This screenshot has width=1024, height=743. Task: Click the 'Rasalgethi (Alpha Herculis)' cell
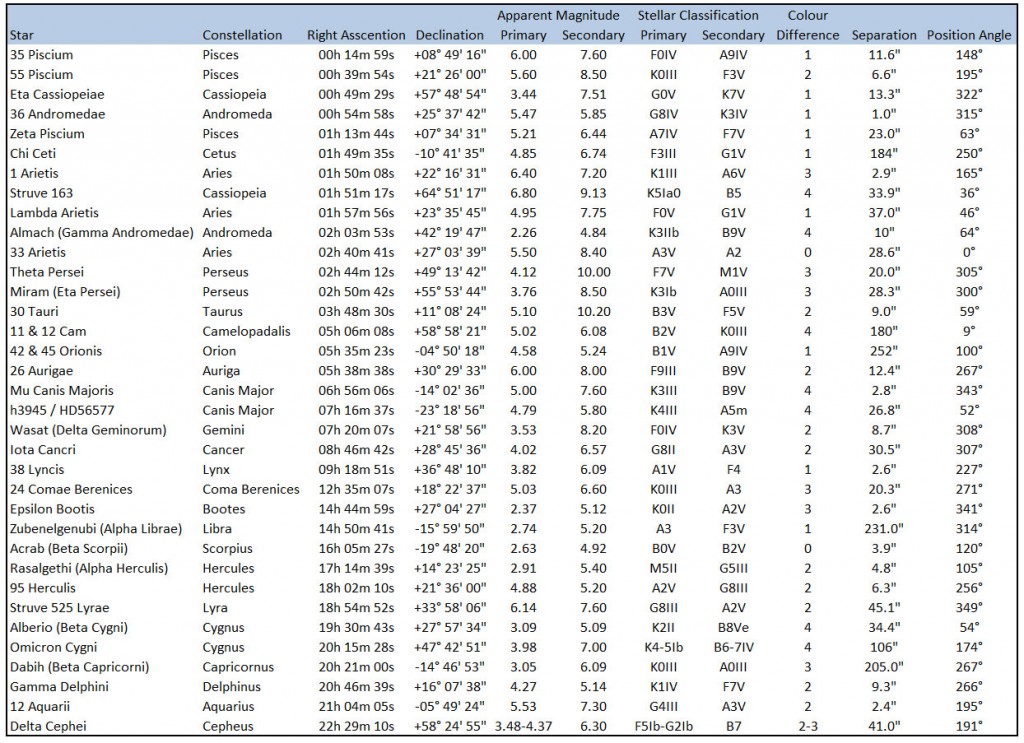click(88, 569)
